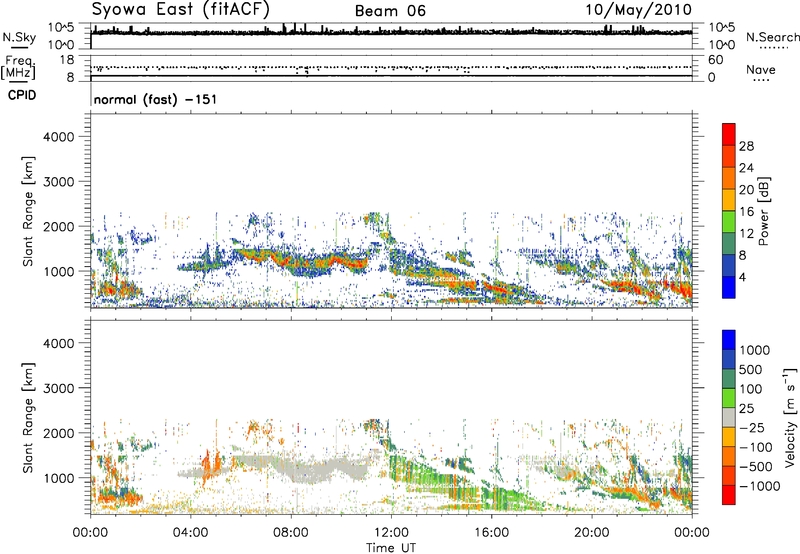Screen dimensions: 800x554
Task: Pick the light green segment of Velocity color bar
Action: [x=729, y=398]
